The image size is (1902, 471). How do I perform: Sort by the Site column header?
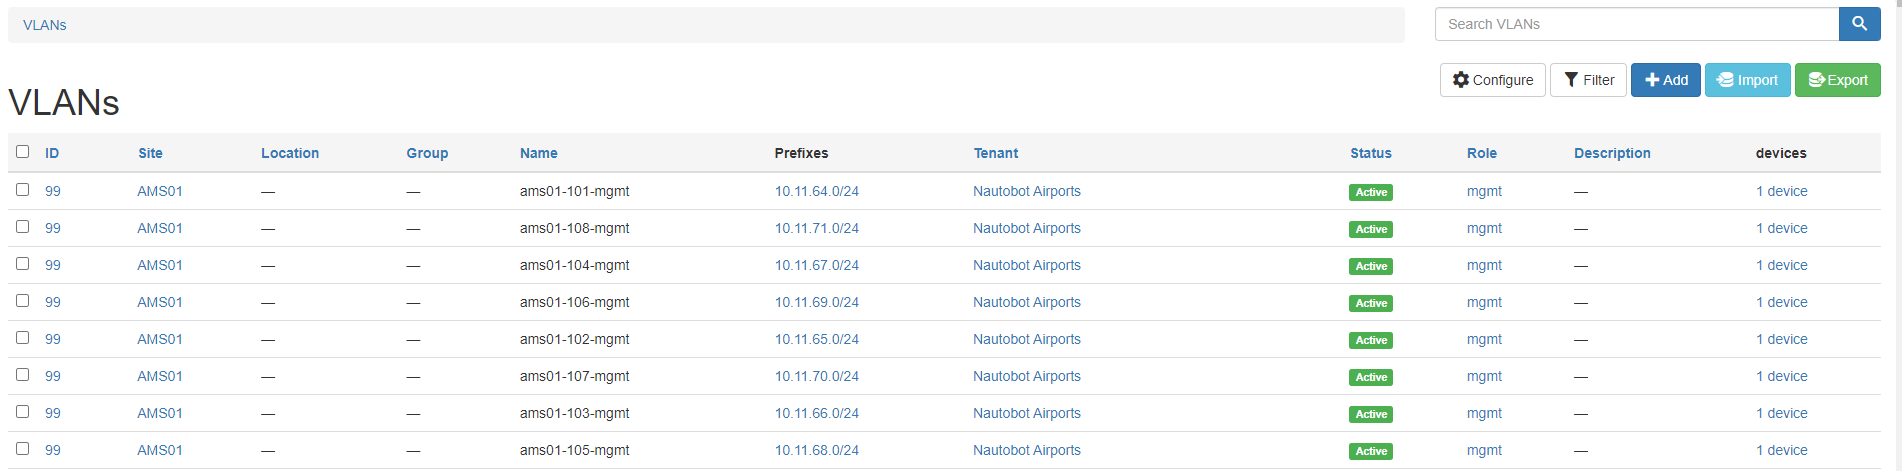click(x=150, y=153)
